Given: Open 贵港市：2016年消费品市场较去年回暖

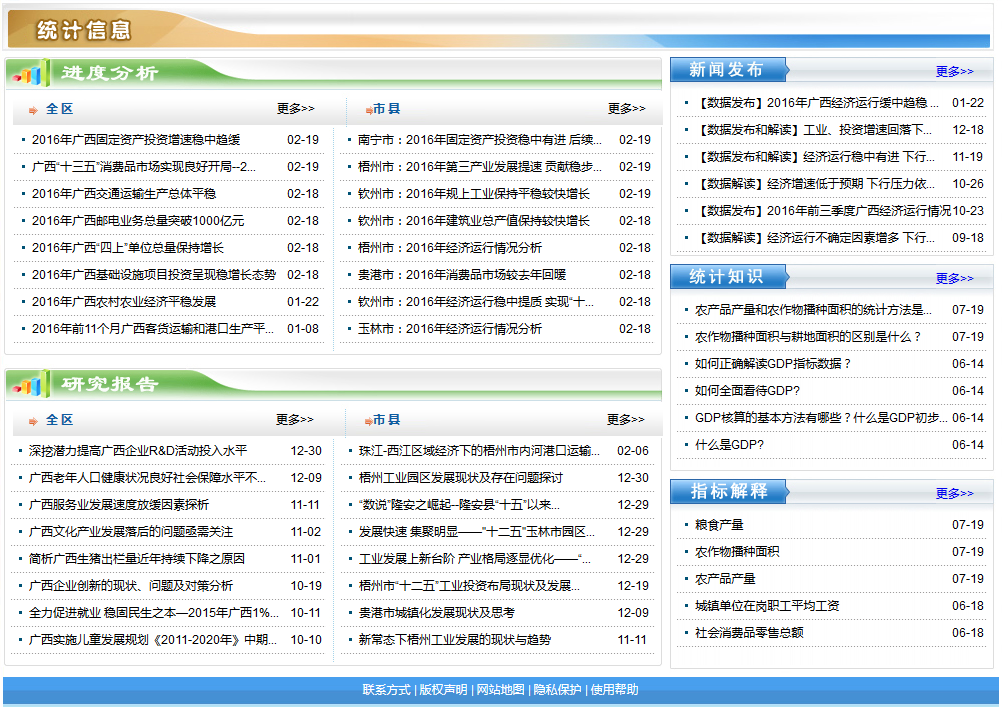Looking at the screenshot, I should 462,274.
